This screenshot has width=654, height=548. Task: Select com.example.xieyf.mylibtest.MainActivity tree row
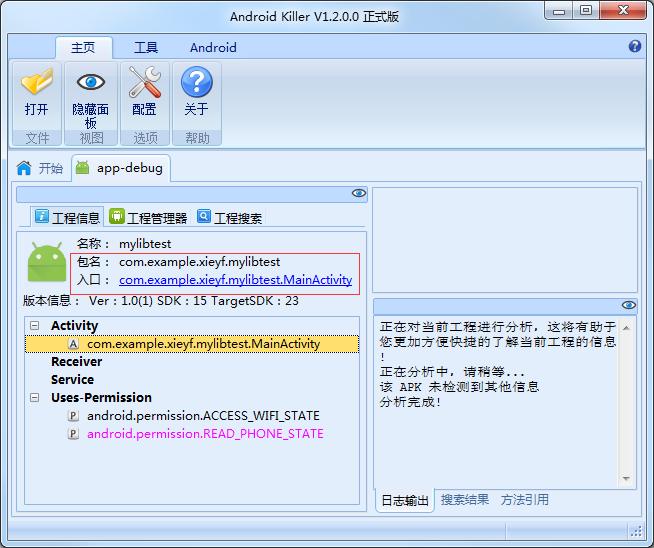(192, 344)
